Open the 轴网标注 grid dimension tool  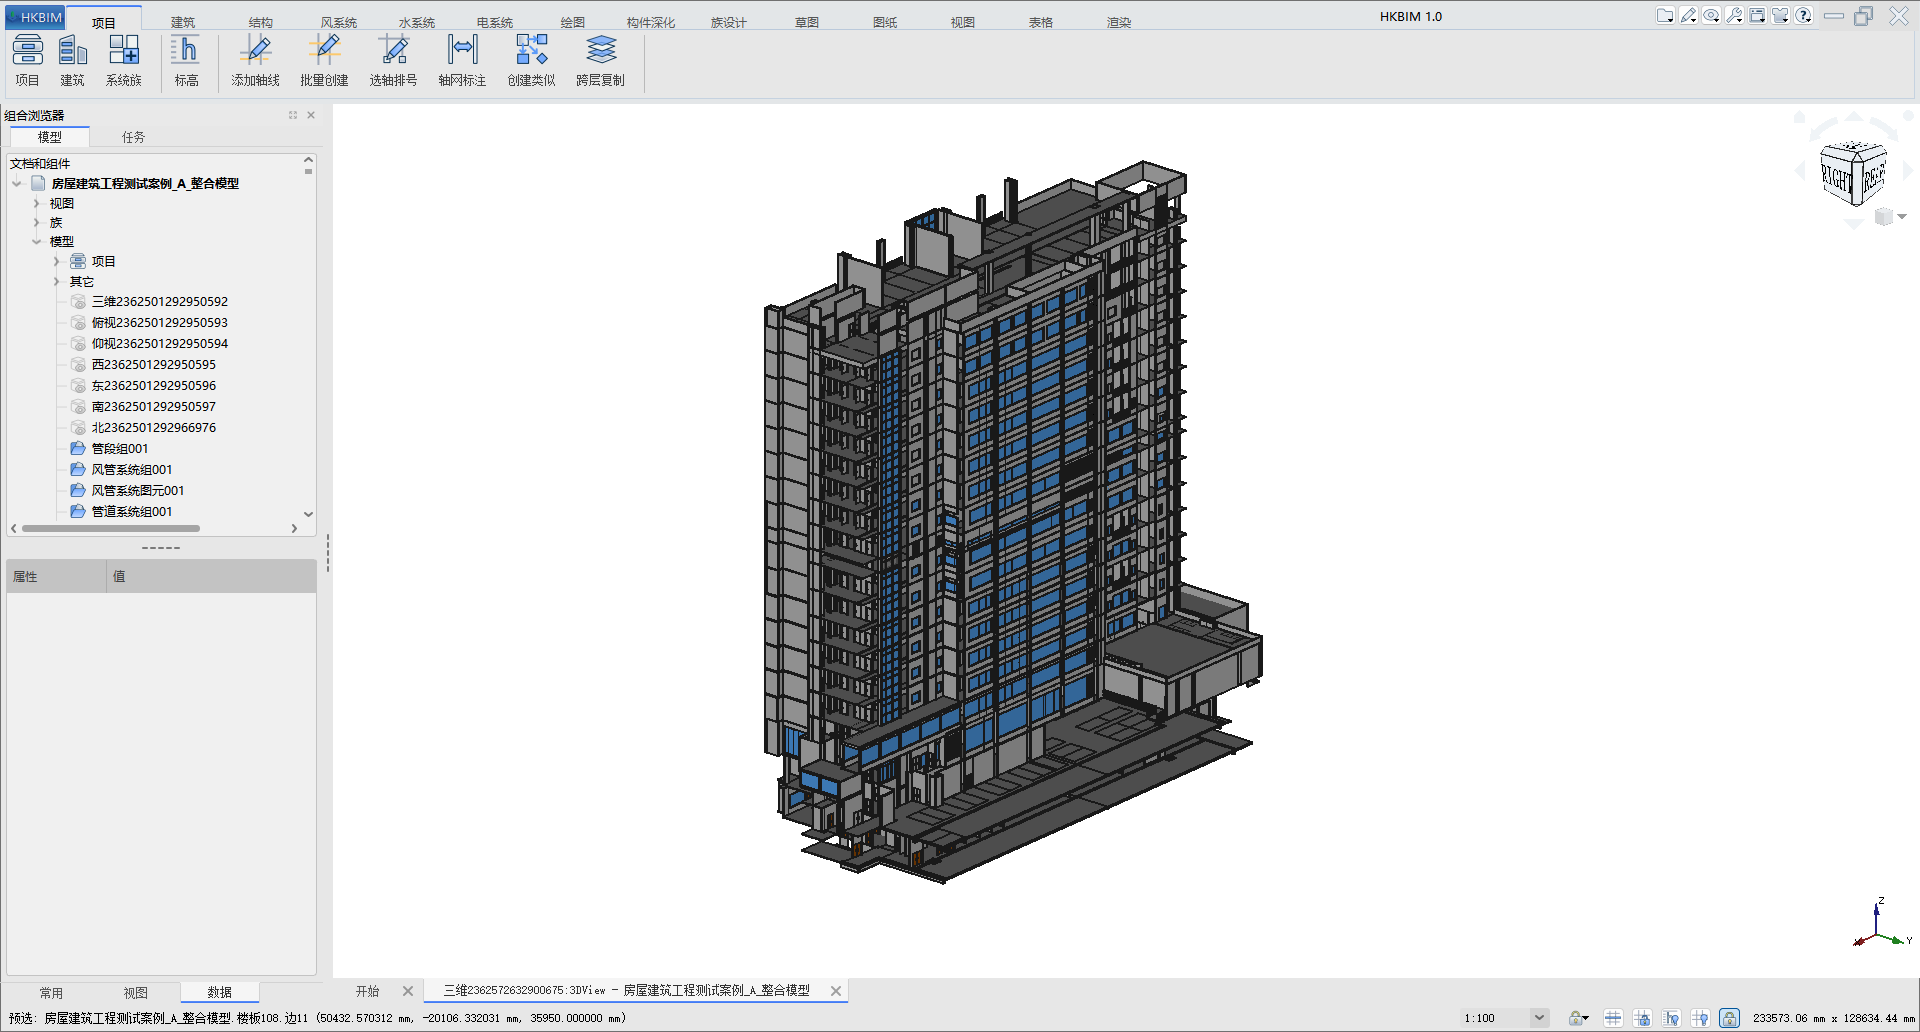coord(462,60)
